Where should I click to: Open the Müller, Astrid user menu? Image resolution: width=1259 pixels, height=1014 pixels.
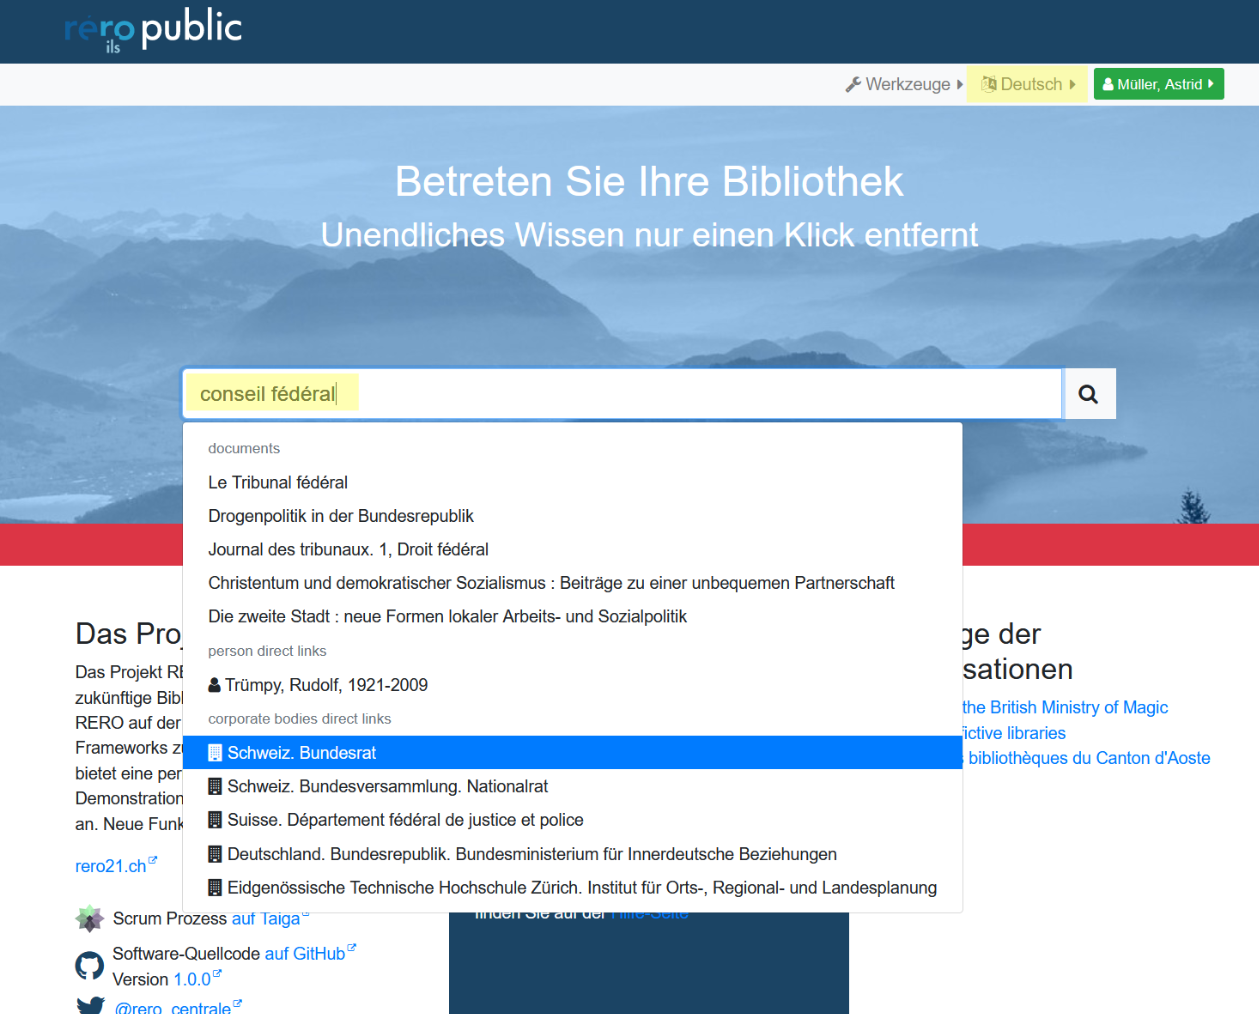(1158, 84)
